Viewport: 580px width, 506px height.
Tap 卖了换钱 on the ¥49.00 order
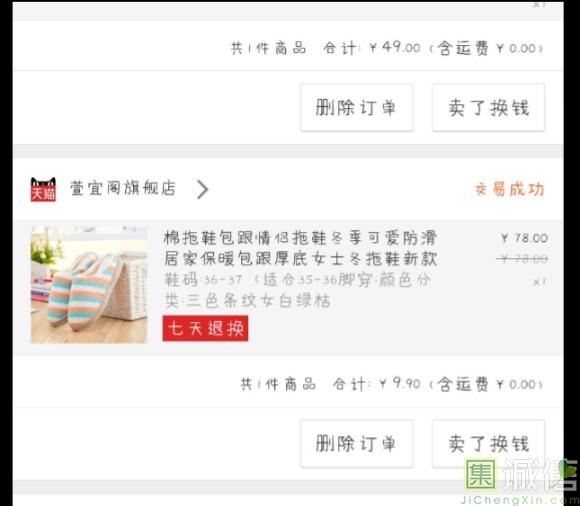click(x=488, y=108)
